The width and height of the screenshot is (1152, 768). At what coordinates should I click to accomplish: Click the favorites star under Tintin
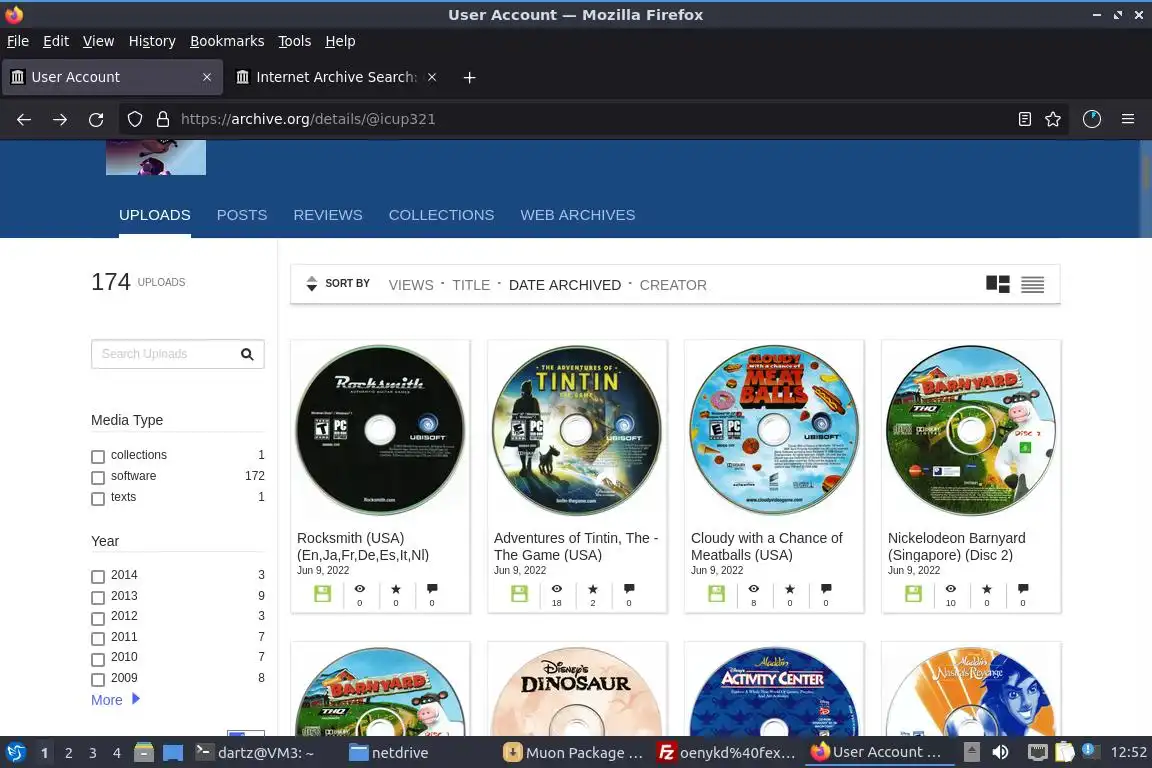(593, 589)
